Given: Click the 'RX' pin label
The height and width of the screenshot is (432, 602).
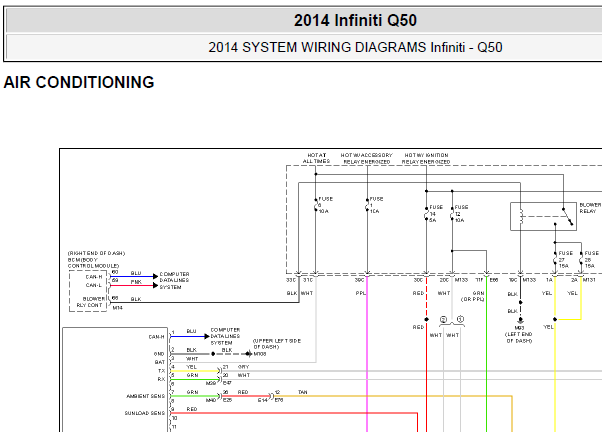Looking at the screenshot, I should click(x=161, y=379).
